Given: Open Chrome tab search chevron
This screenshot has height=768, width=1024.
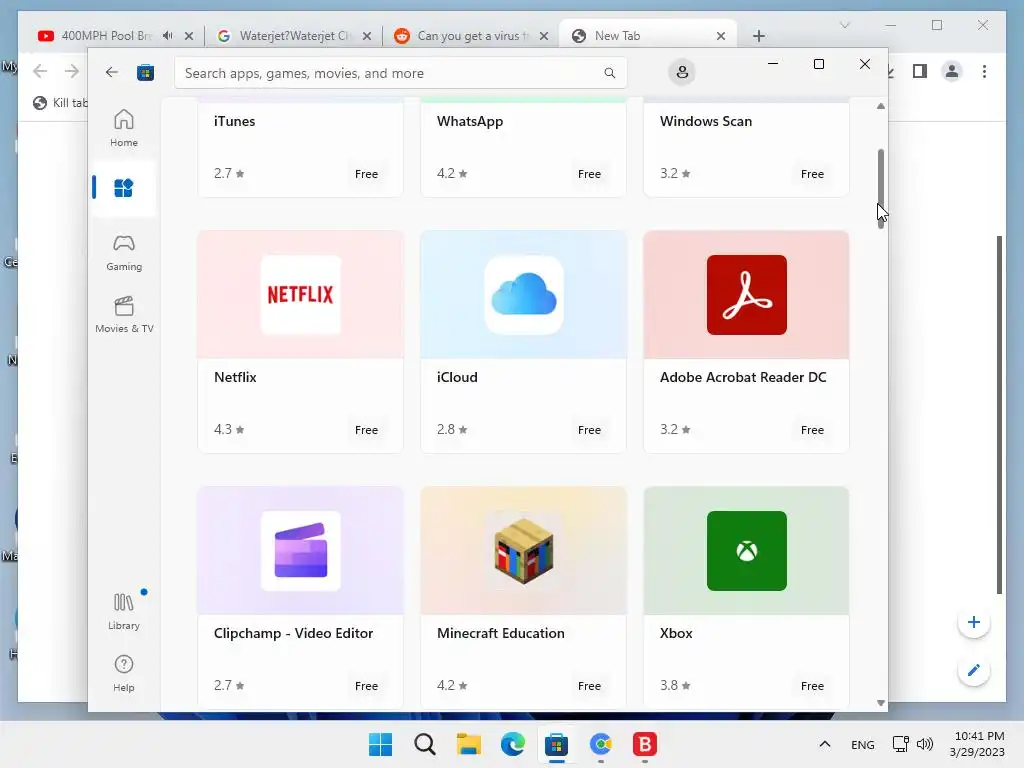Looking at the screenshot, I should coord(844,25).
